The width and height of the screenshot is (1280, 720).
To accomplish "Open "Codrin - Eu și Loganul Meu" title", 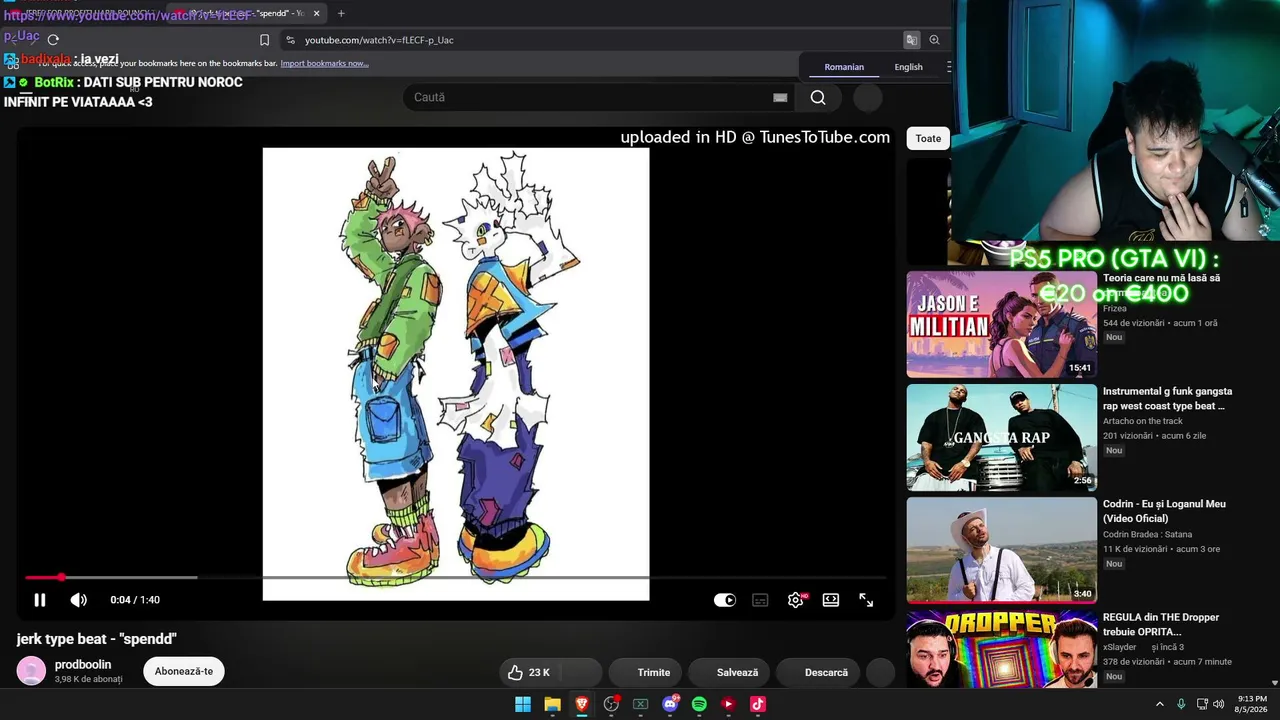I will [1164, 511].
